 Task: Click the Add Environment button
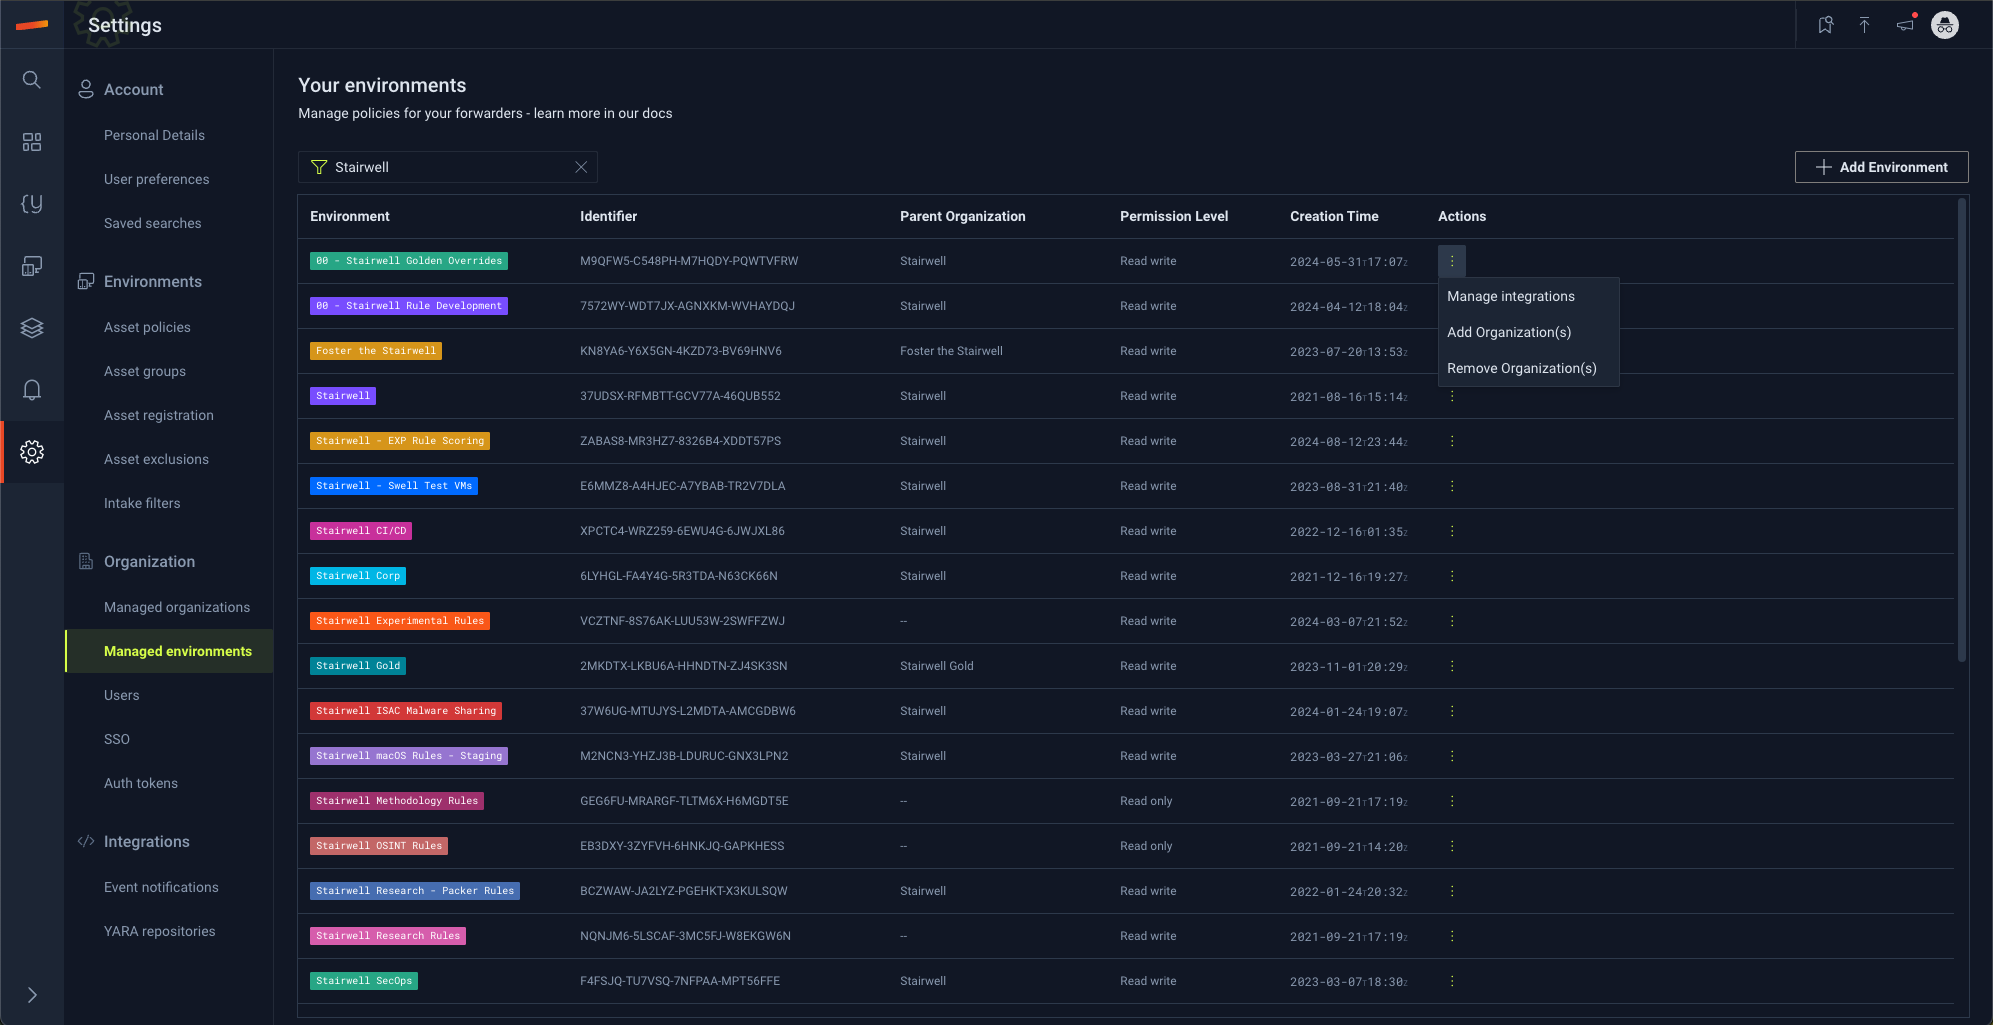[1882, 167]
